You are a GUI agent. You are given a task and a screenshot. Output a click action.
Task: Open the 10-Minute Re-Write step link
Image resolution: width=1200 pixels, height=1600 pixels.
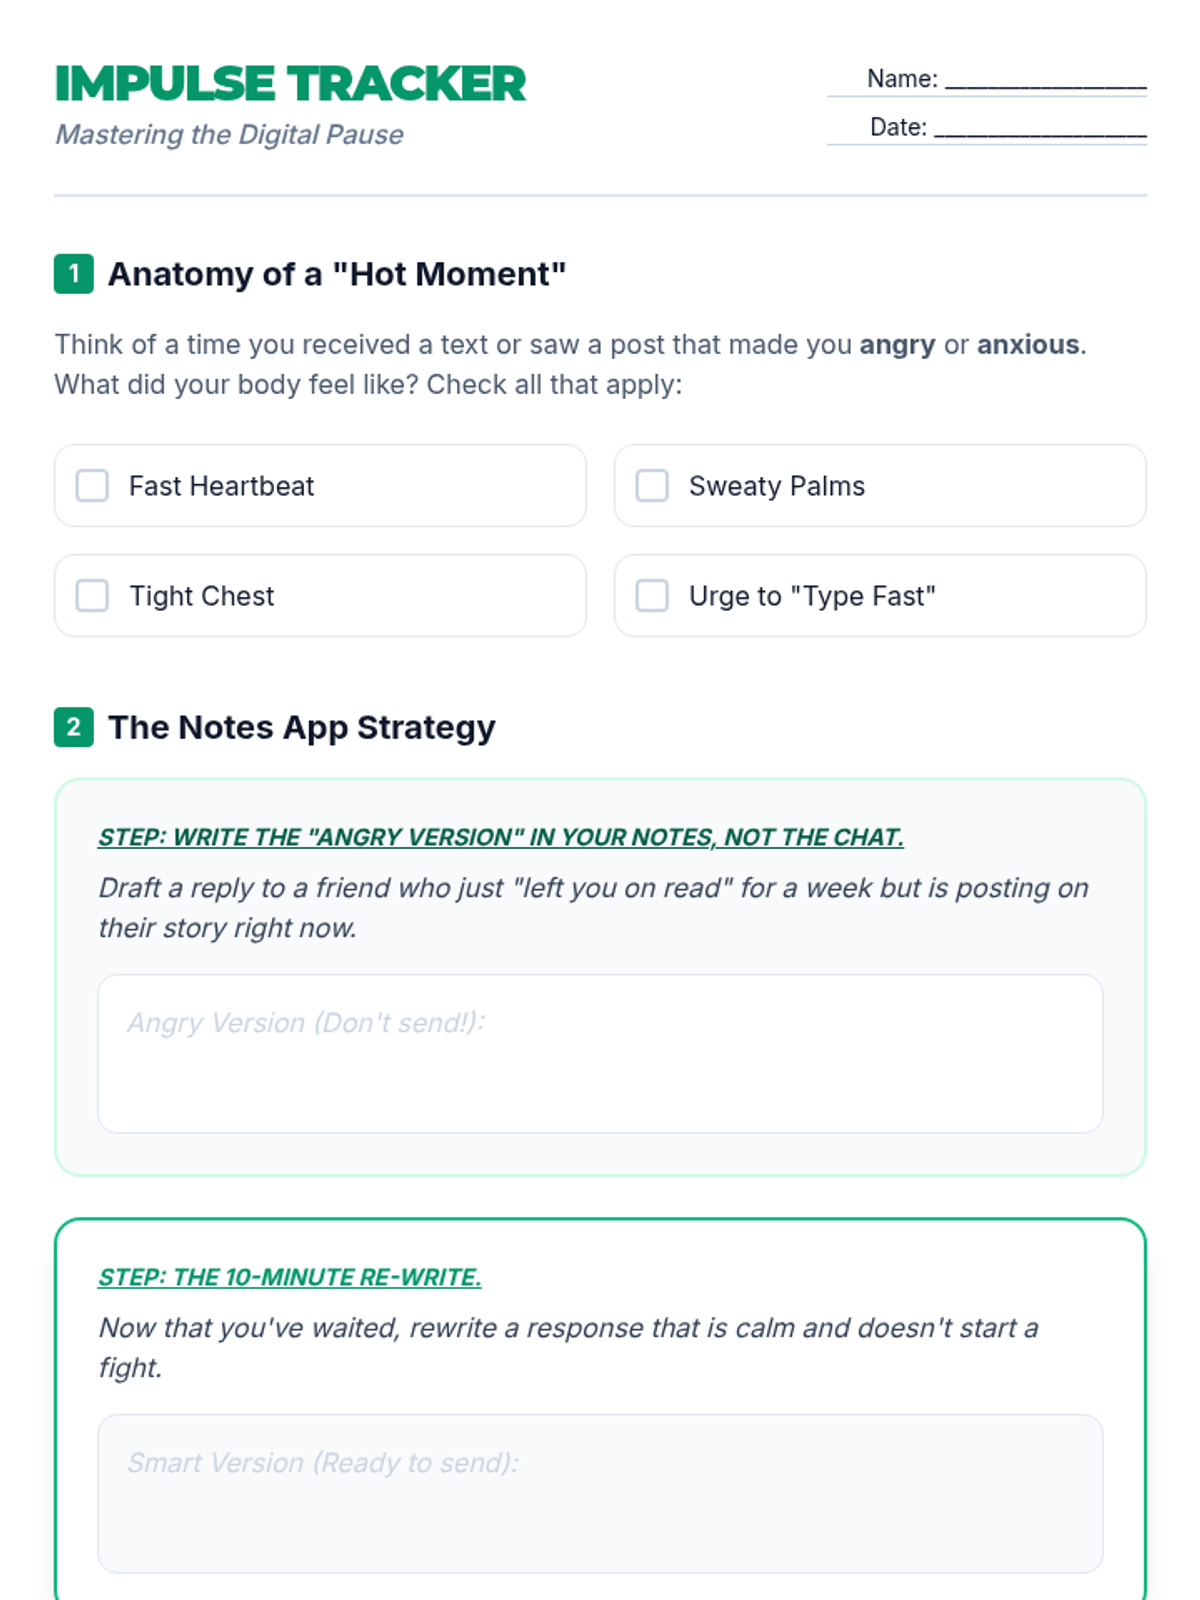(x=289, y=1277)
